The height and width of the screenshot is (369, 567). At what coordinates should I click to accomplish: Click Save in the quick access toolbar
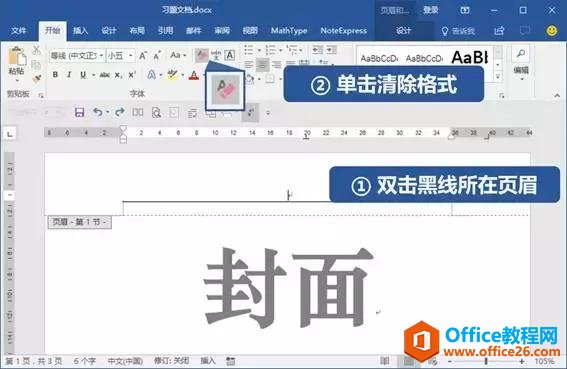tap(79, 113)
